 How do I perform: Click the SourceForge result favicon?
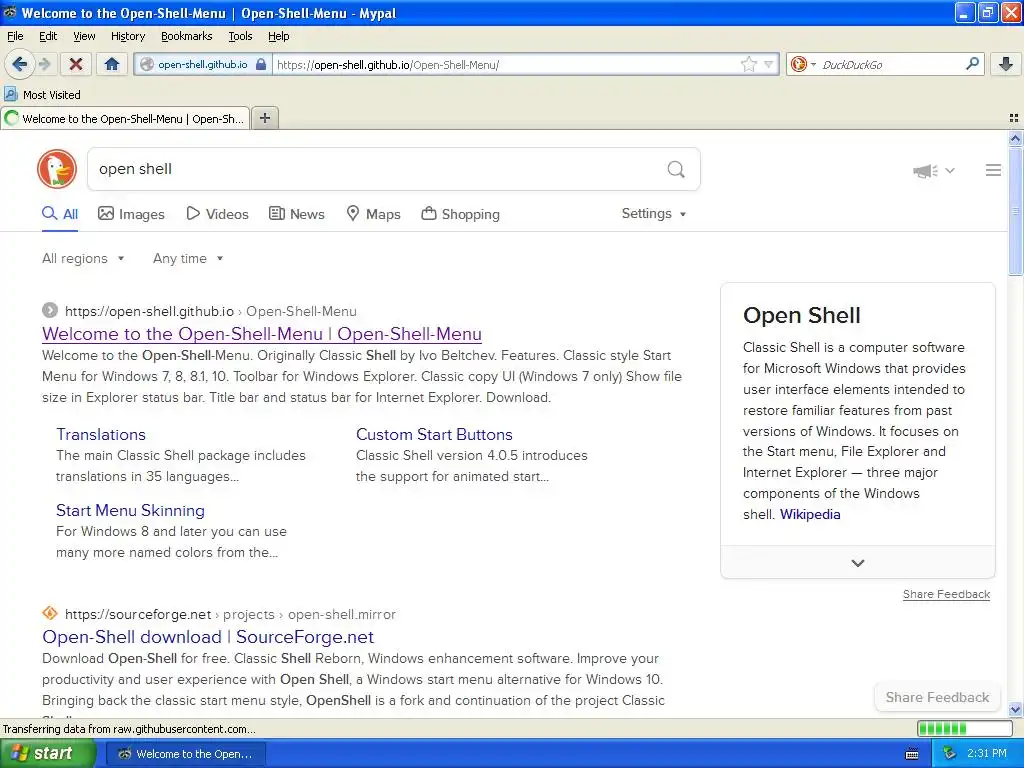tap(50, 614)
